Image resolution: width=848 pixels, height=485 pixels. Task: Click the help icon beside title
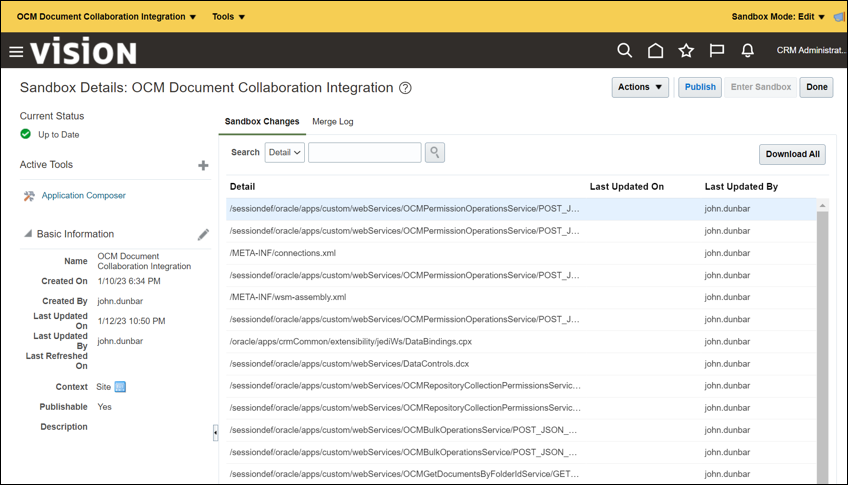point(405,88)
